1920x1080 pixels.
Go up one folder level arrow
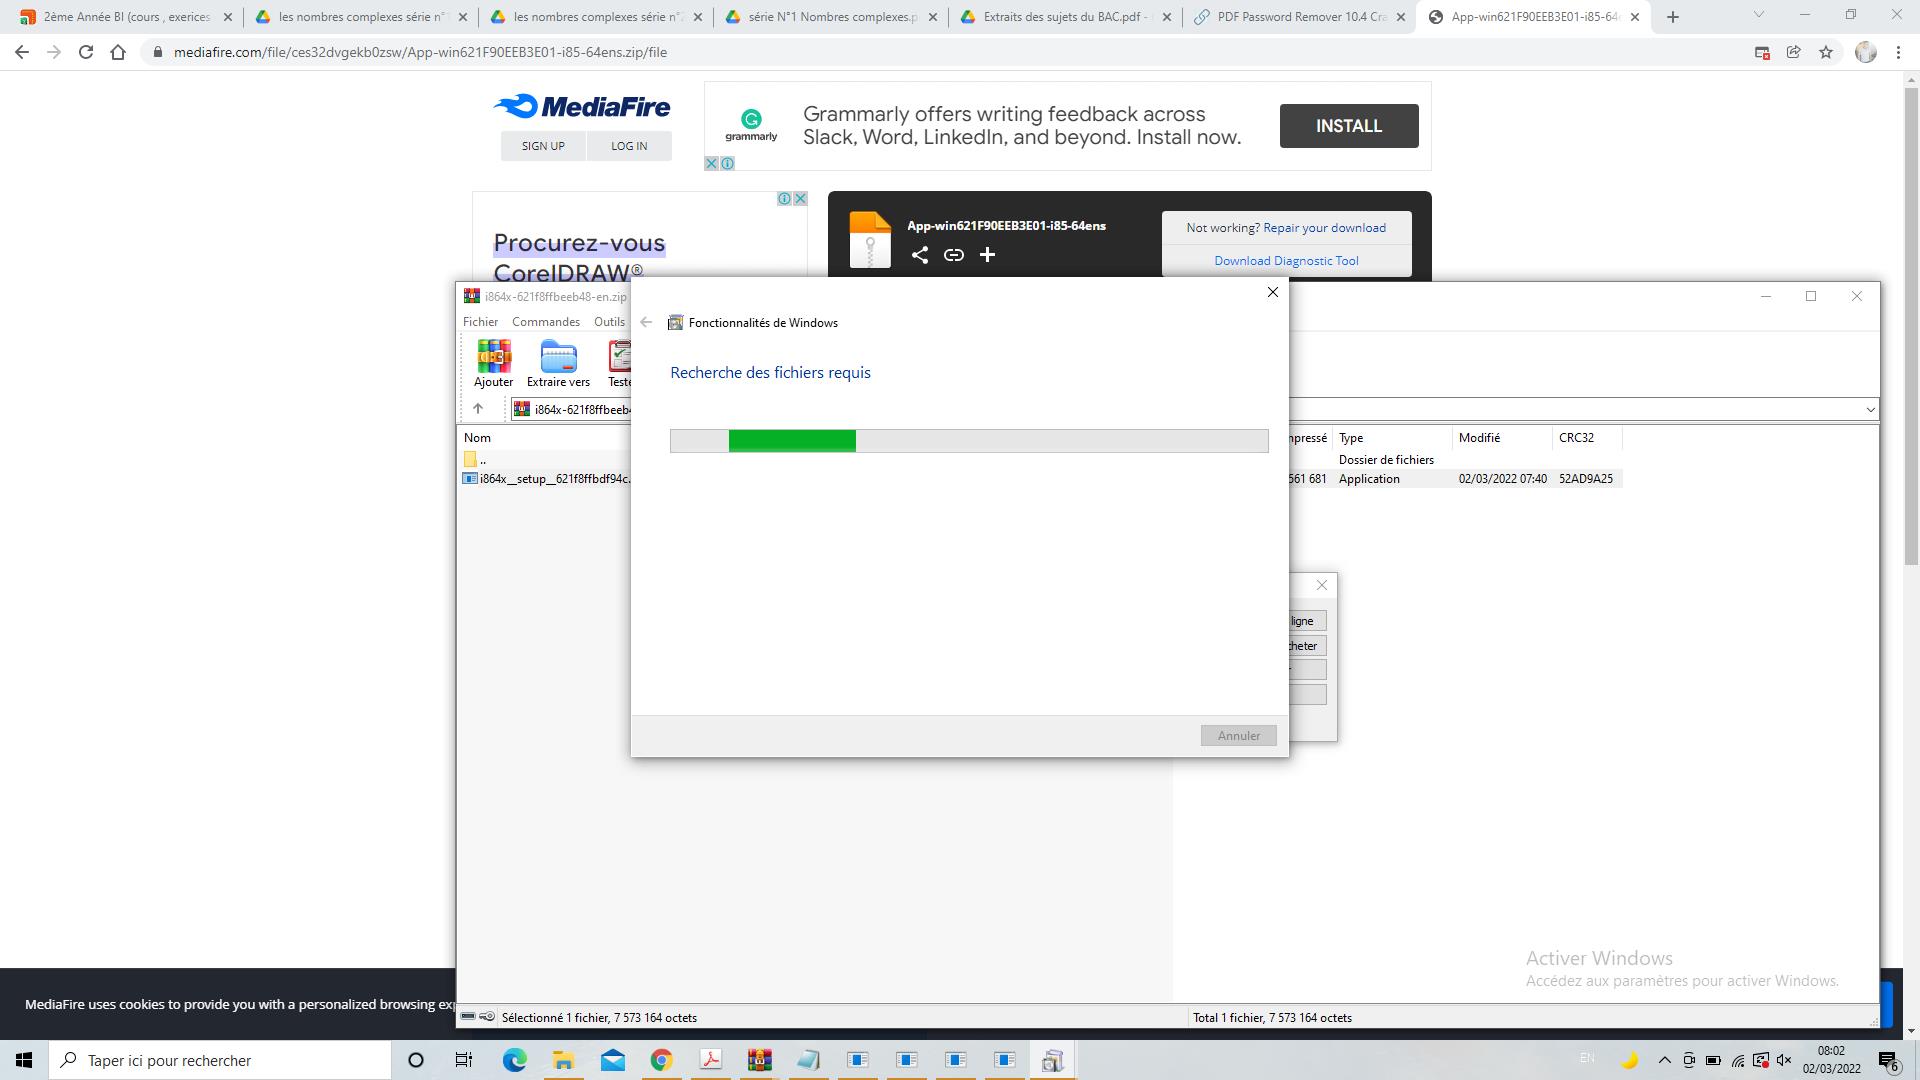pos(478,408)
